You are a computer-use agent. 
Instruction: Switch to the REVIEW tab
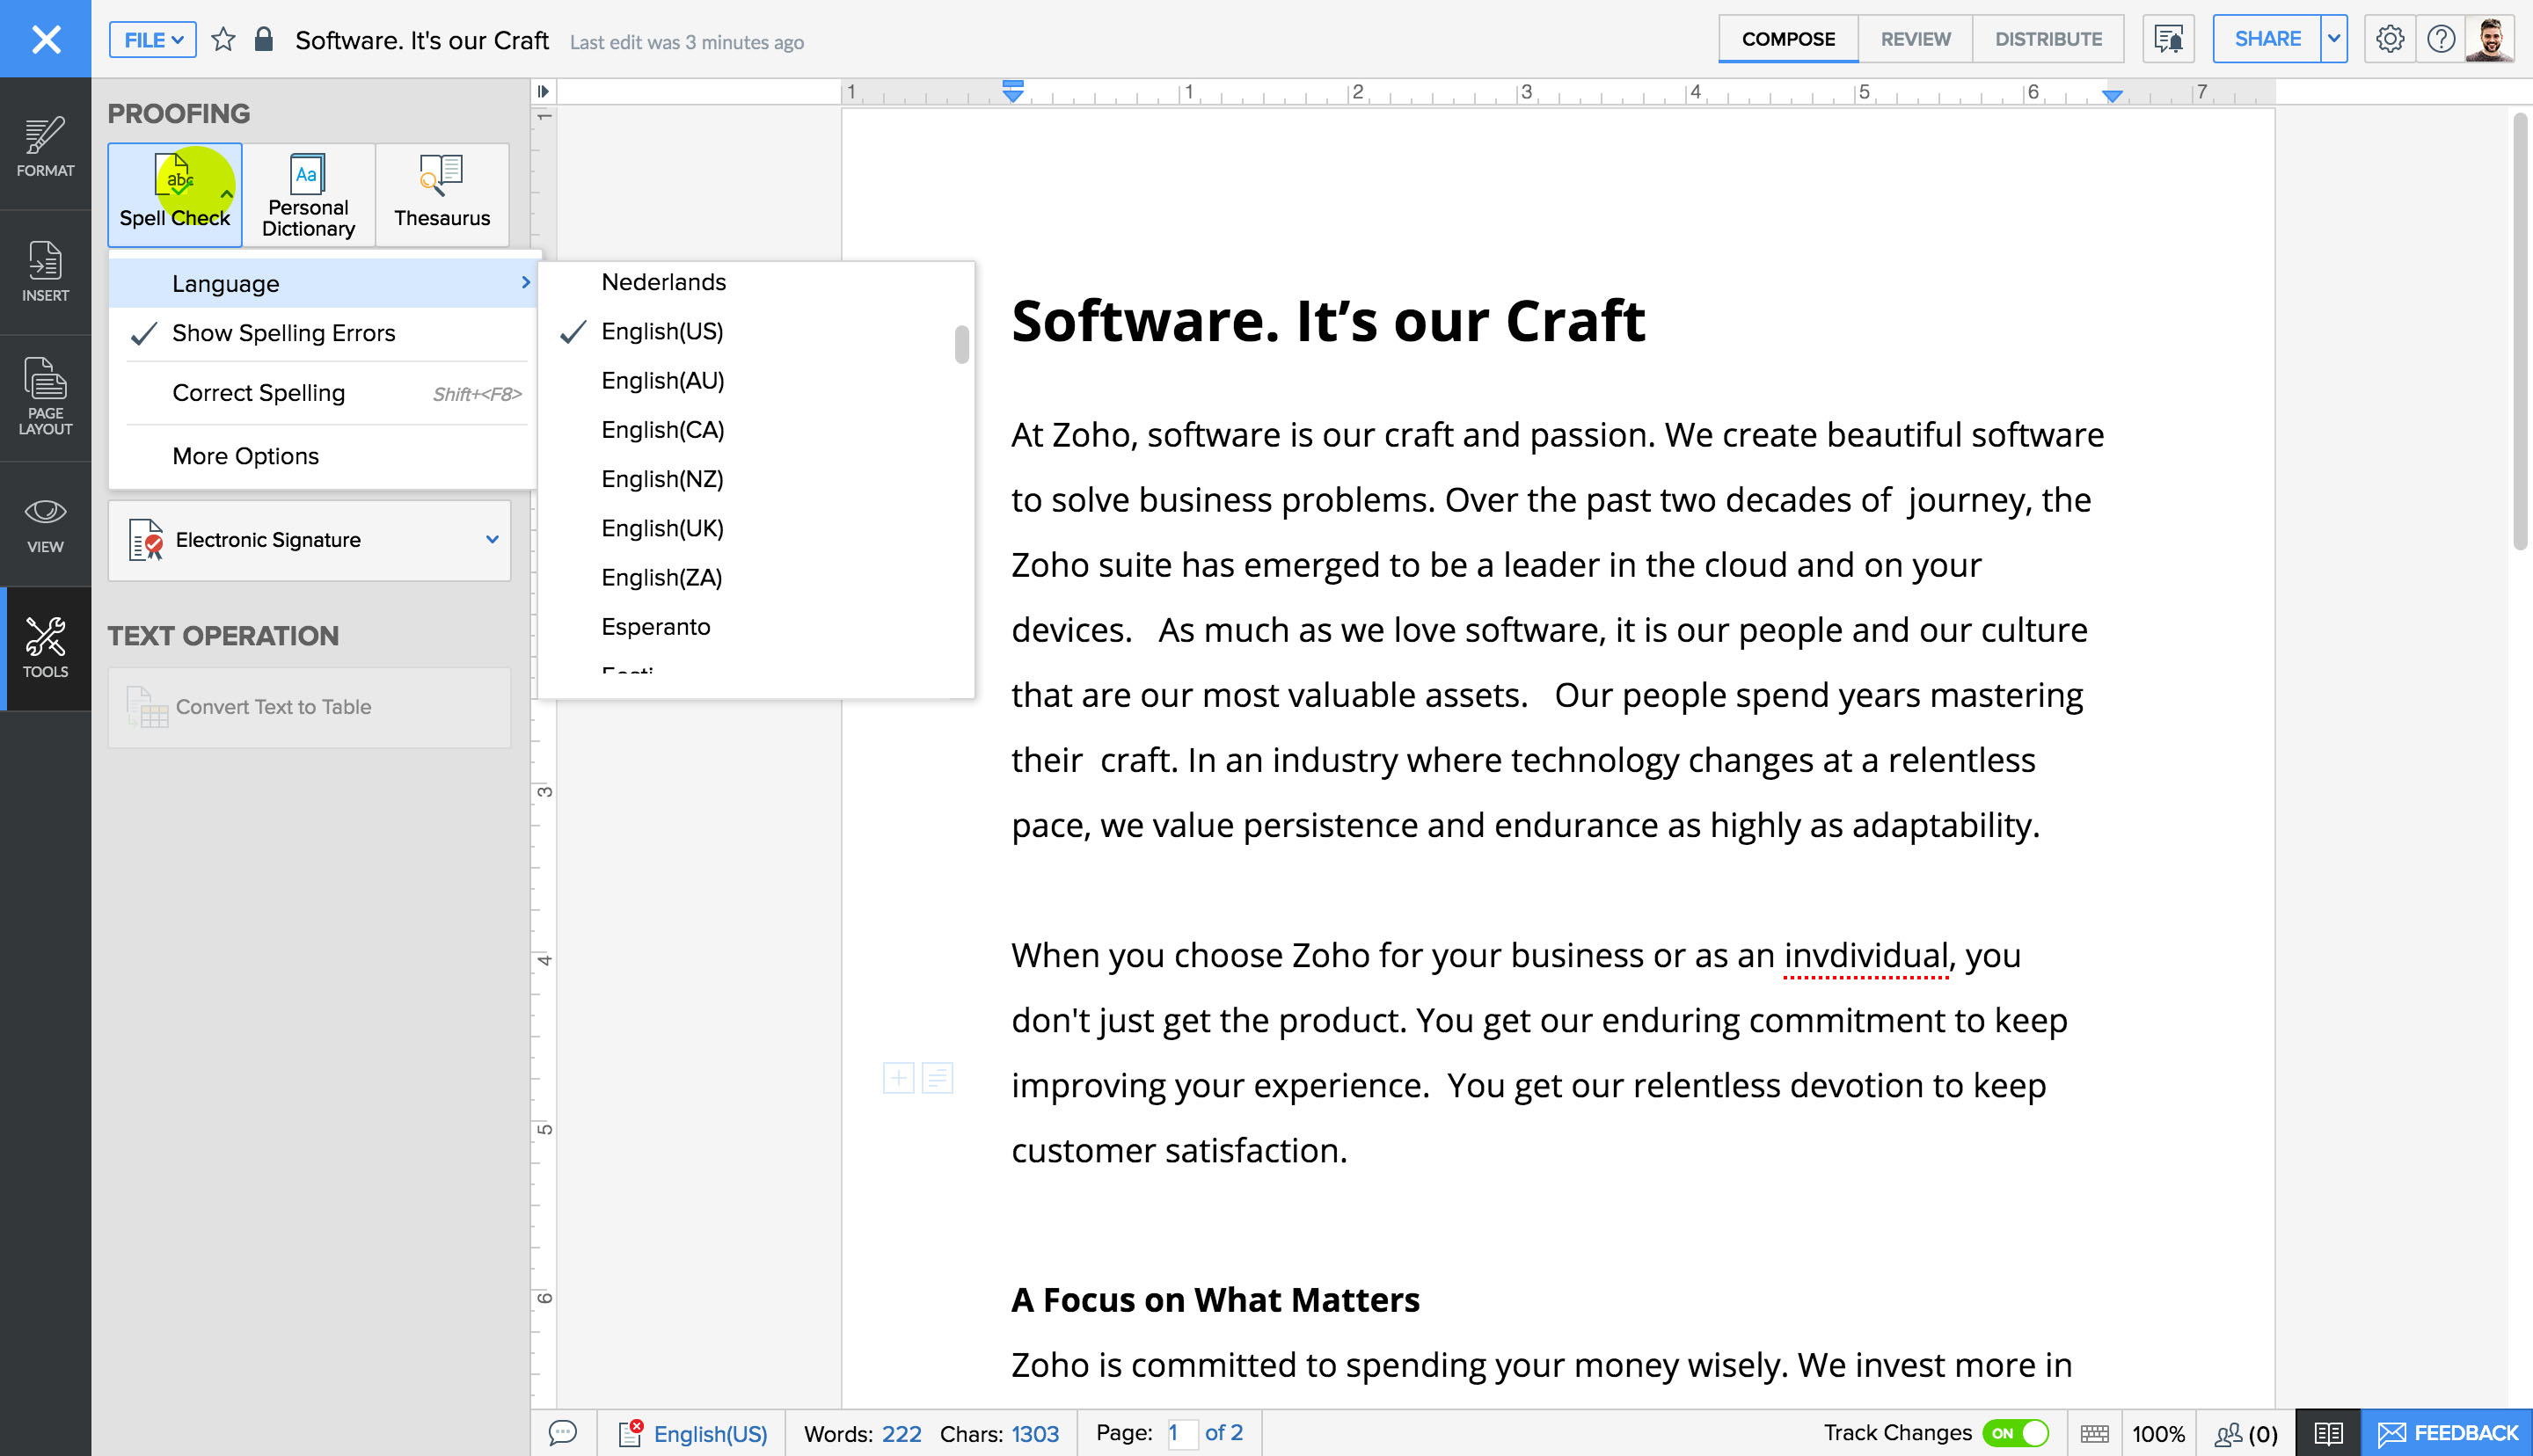[1914, 39]
